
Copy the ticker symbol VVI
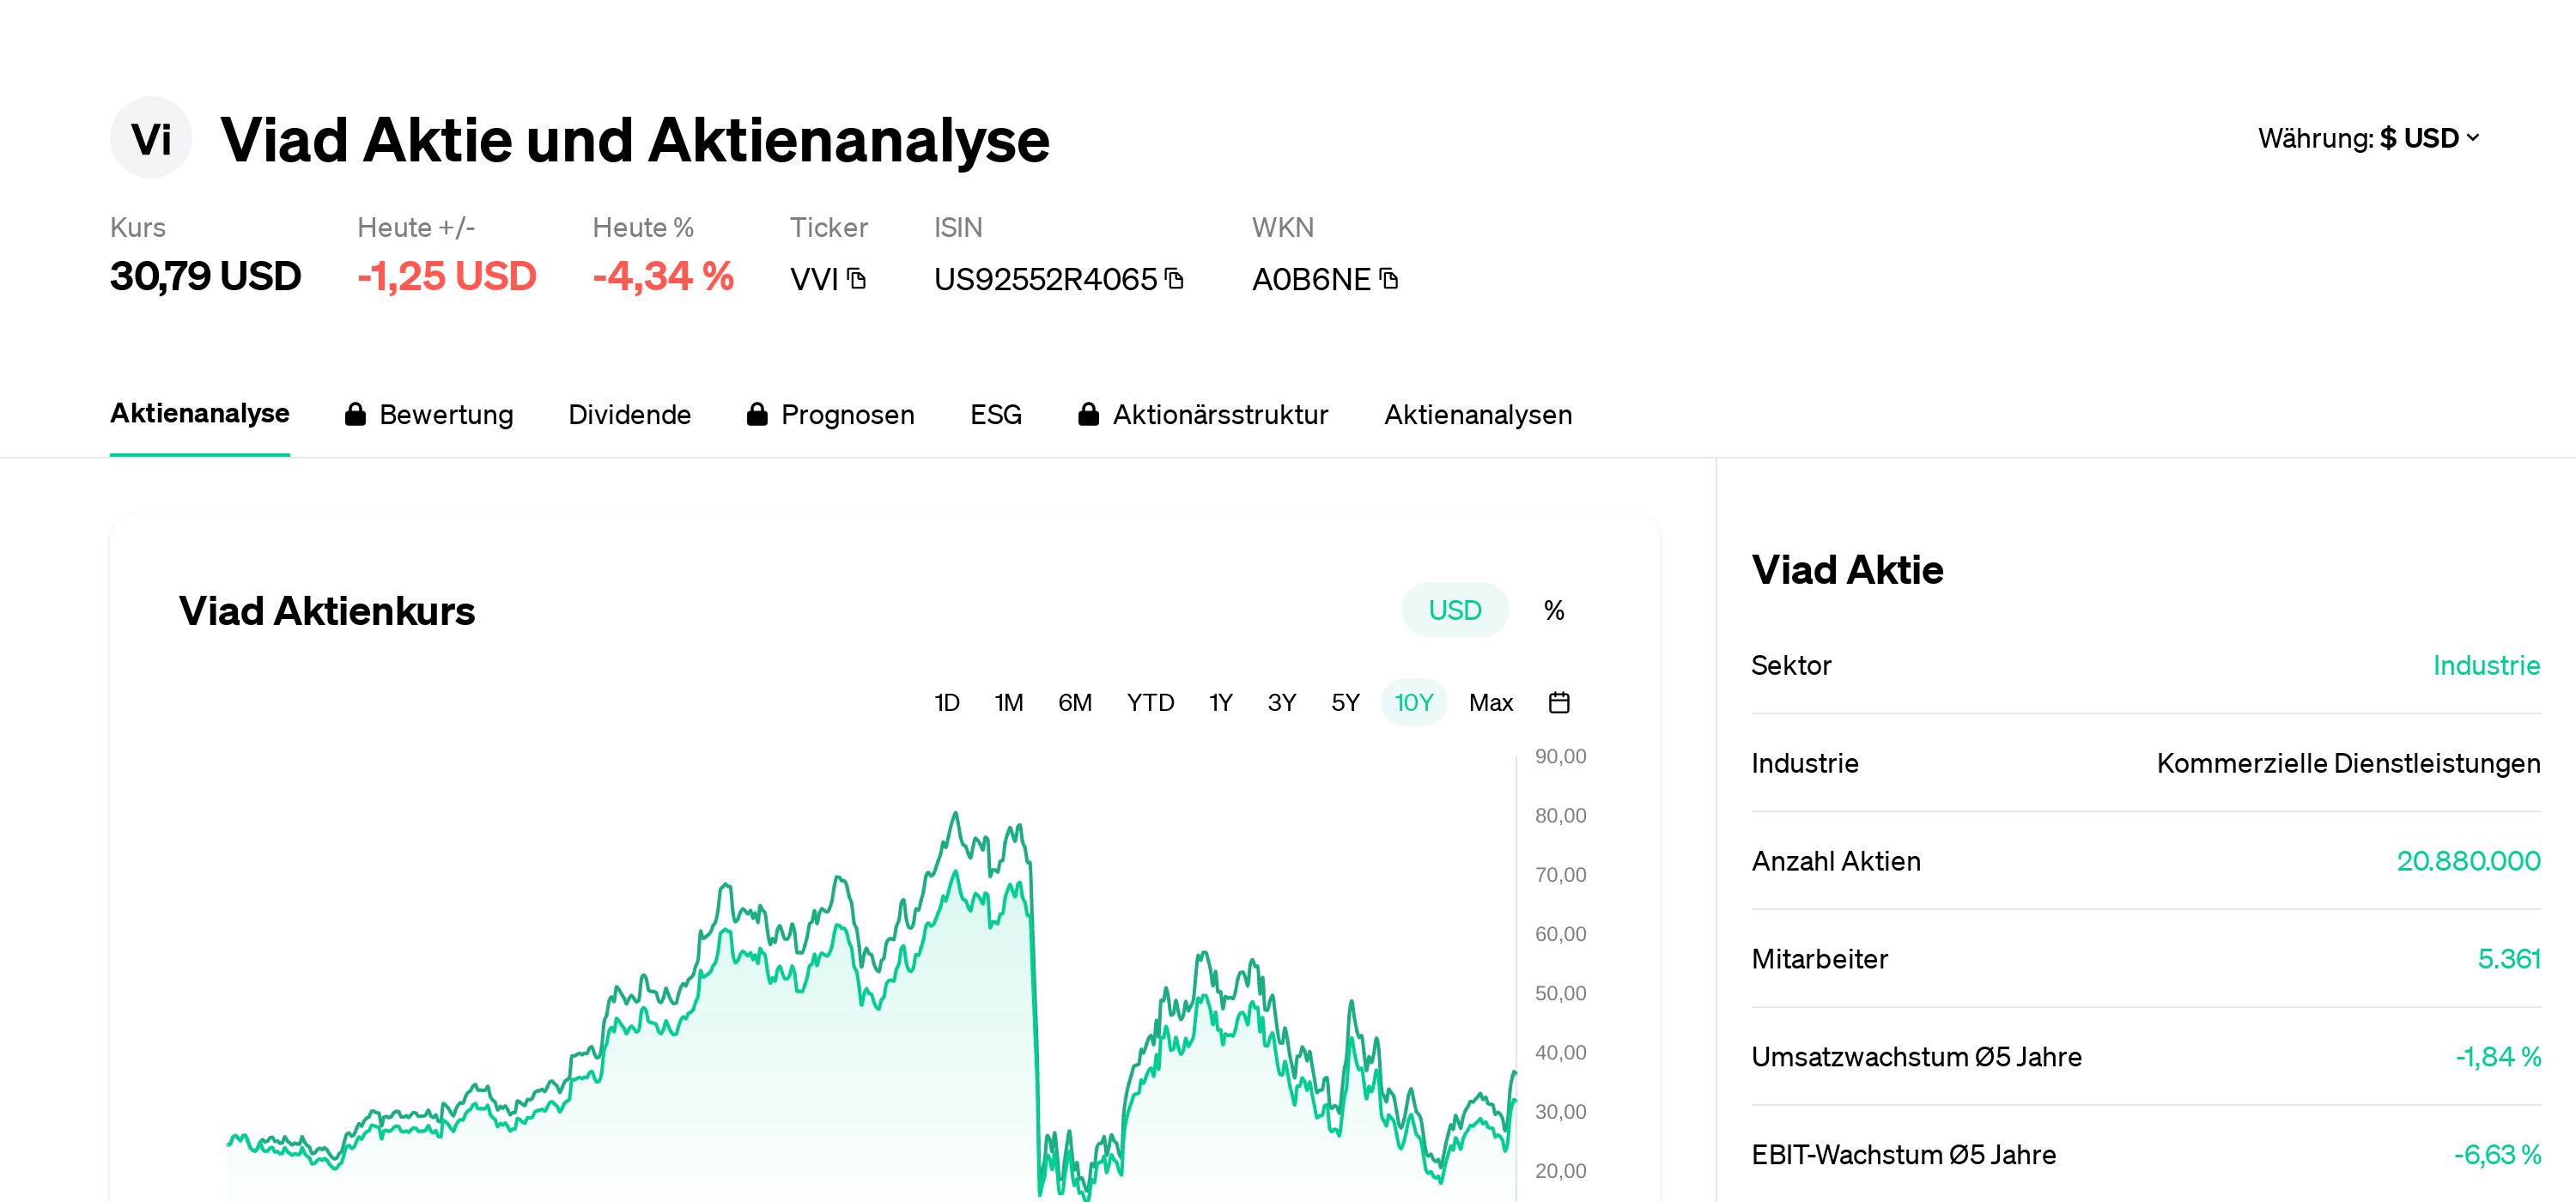[x=856, y=279]
